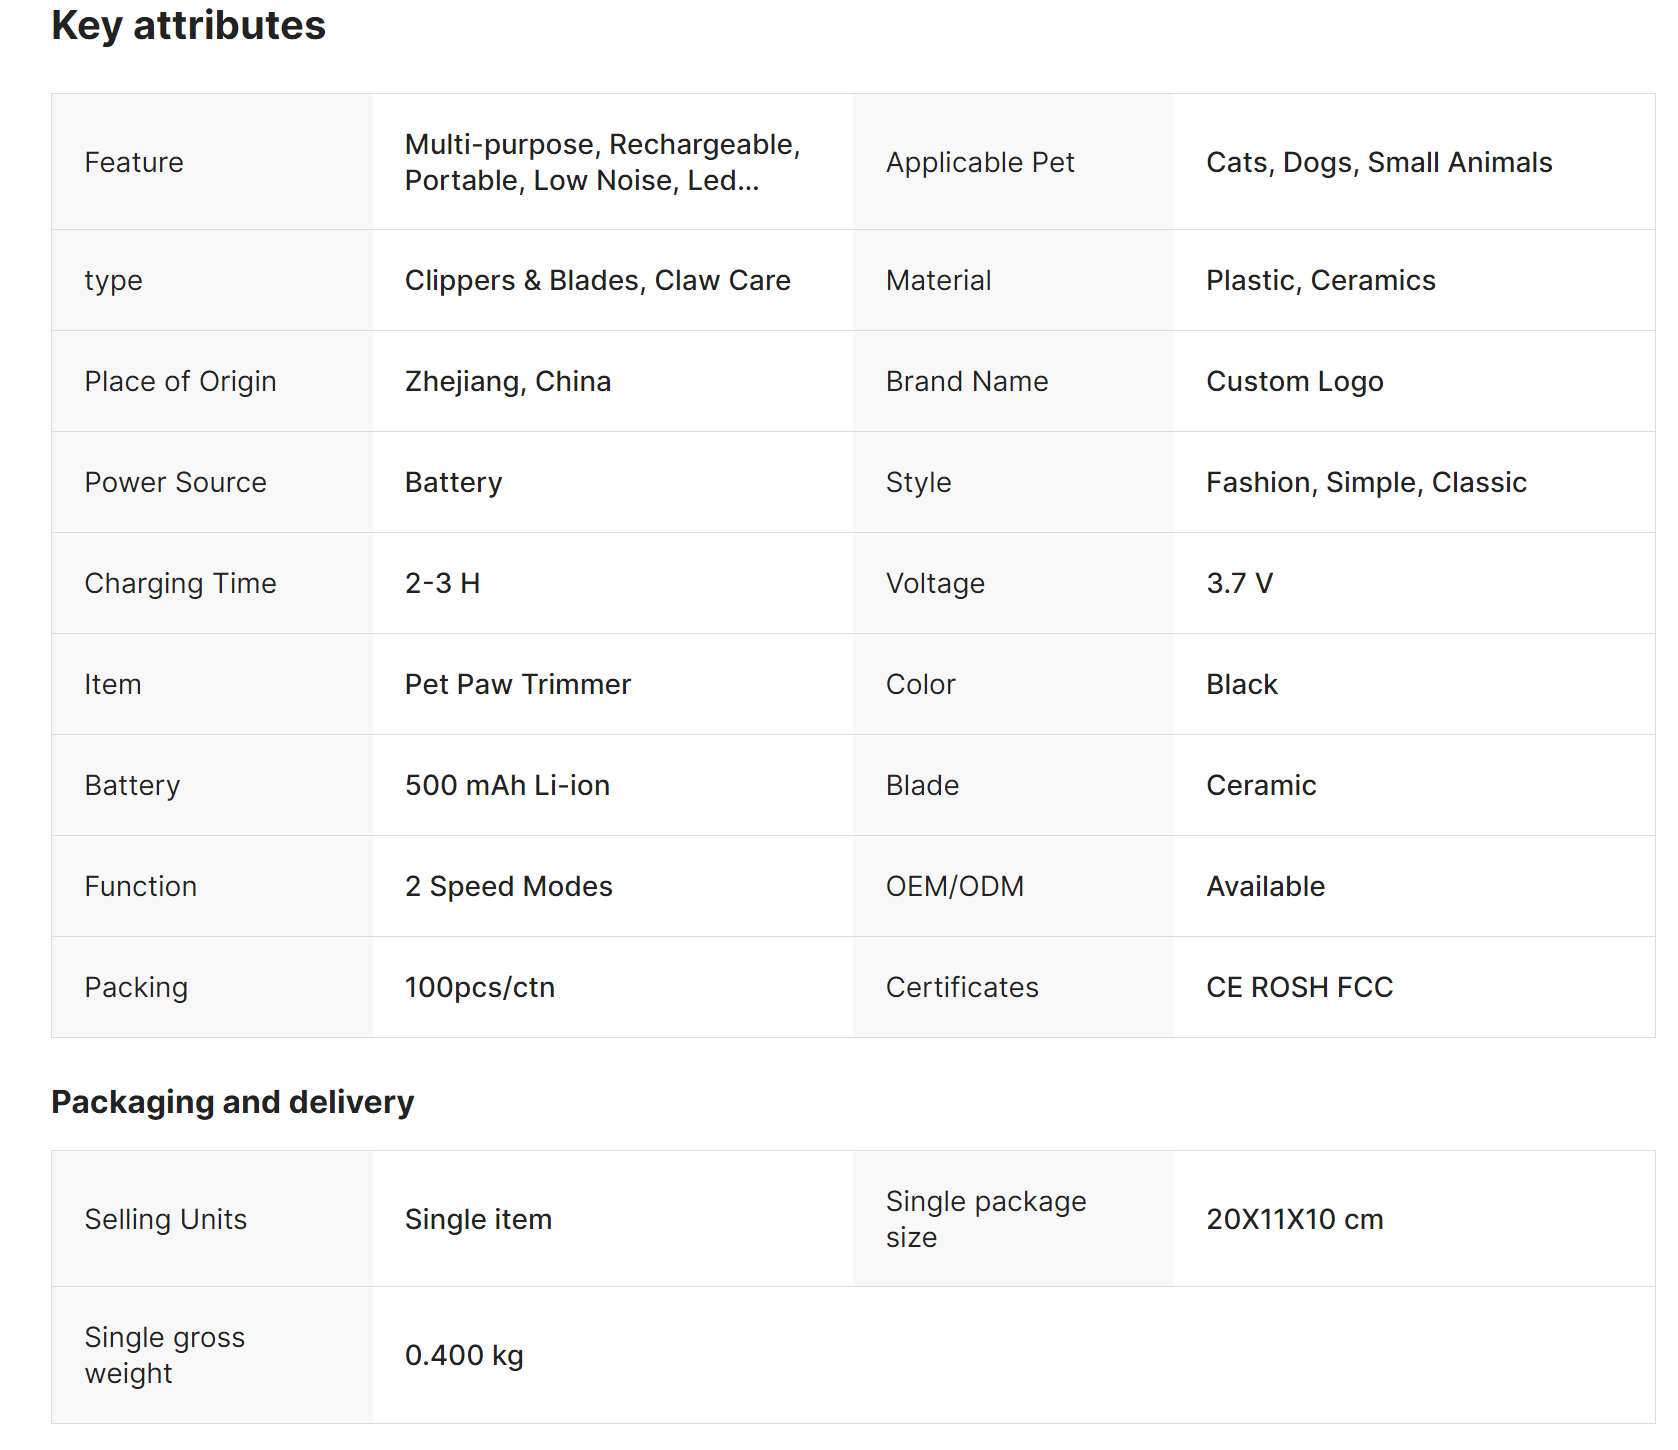1678x1450 pixels.
Task: Click the Fashion, Simple, Classic style value
Action: 1366,482
